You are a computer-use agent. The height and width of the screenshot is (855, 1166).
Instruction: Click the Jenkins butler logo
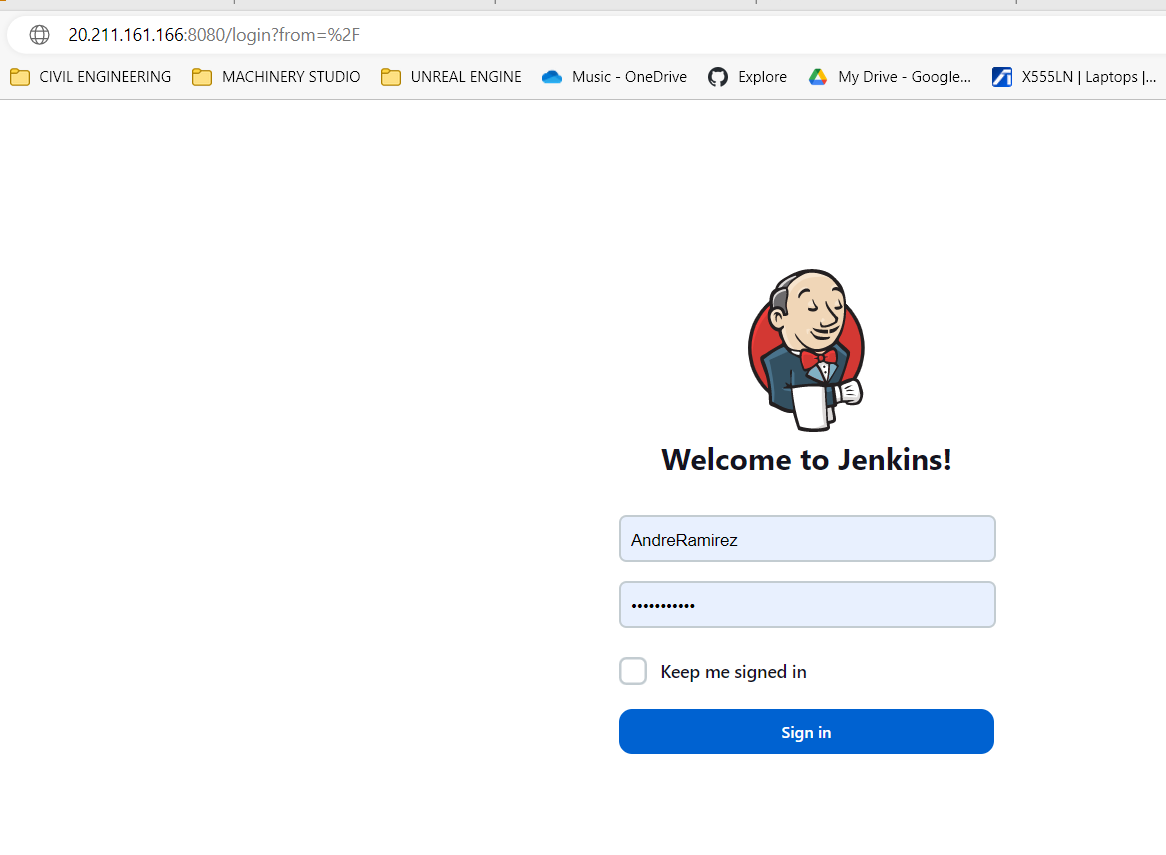(x=807, y=350)
